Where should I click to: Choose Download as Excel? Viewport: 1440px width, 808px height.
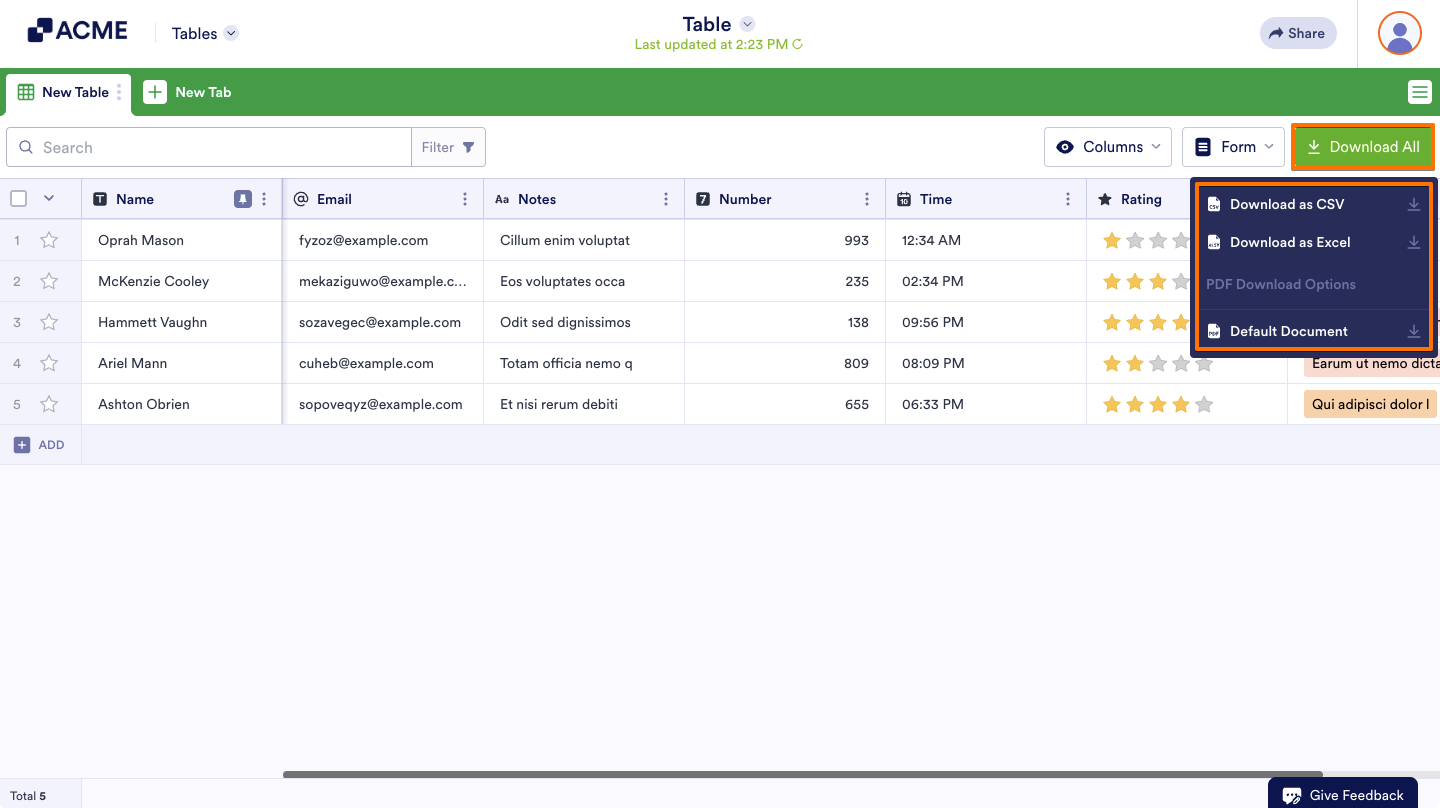tap(1314, 242)
